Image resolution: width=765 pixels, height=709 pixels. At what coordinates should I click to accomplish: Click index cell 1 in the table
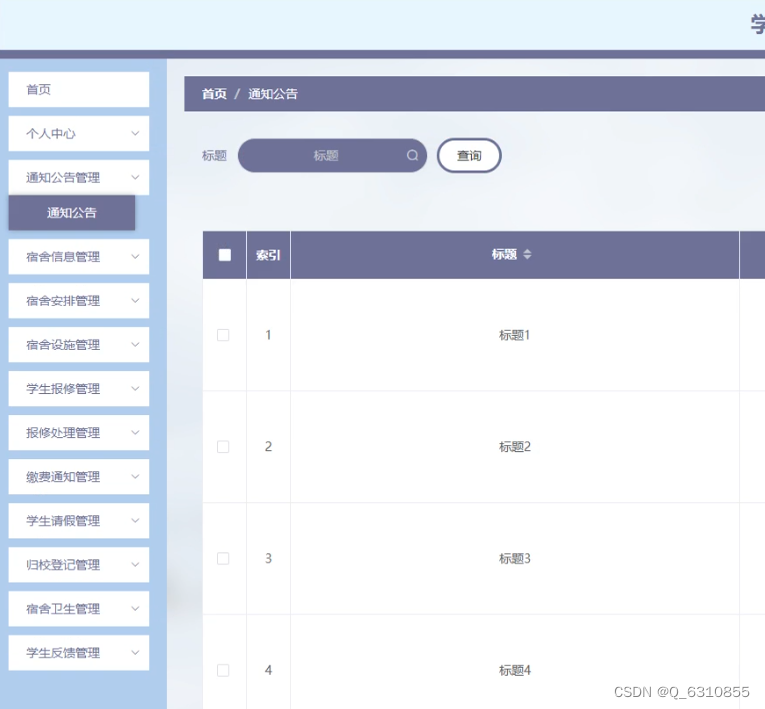[x=268, y=335]
